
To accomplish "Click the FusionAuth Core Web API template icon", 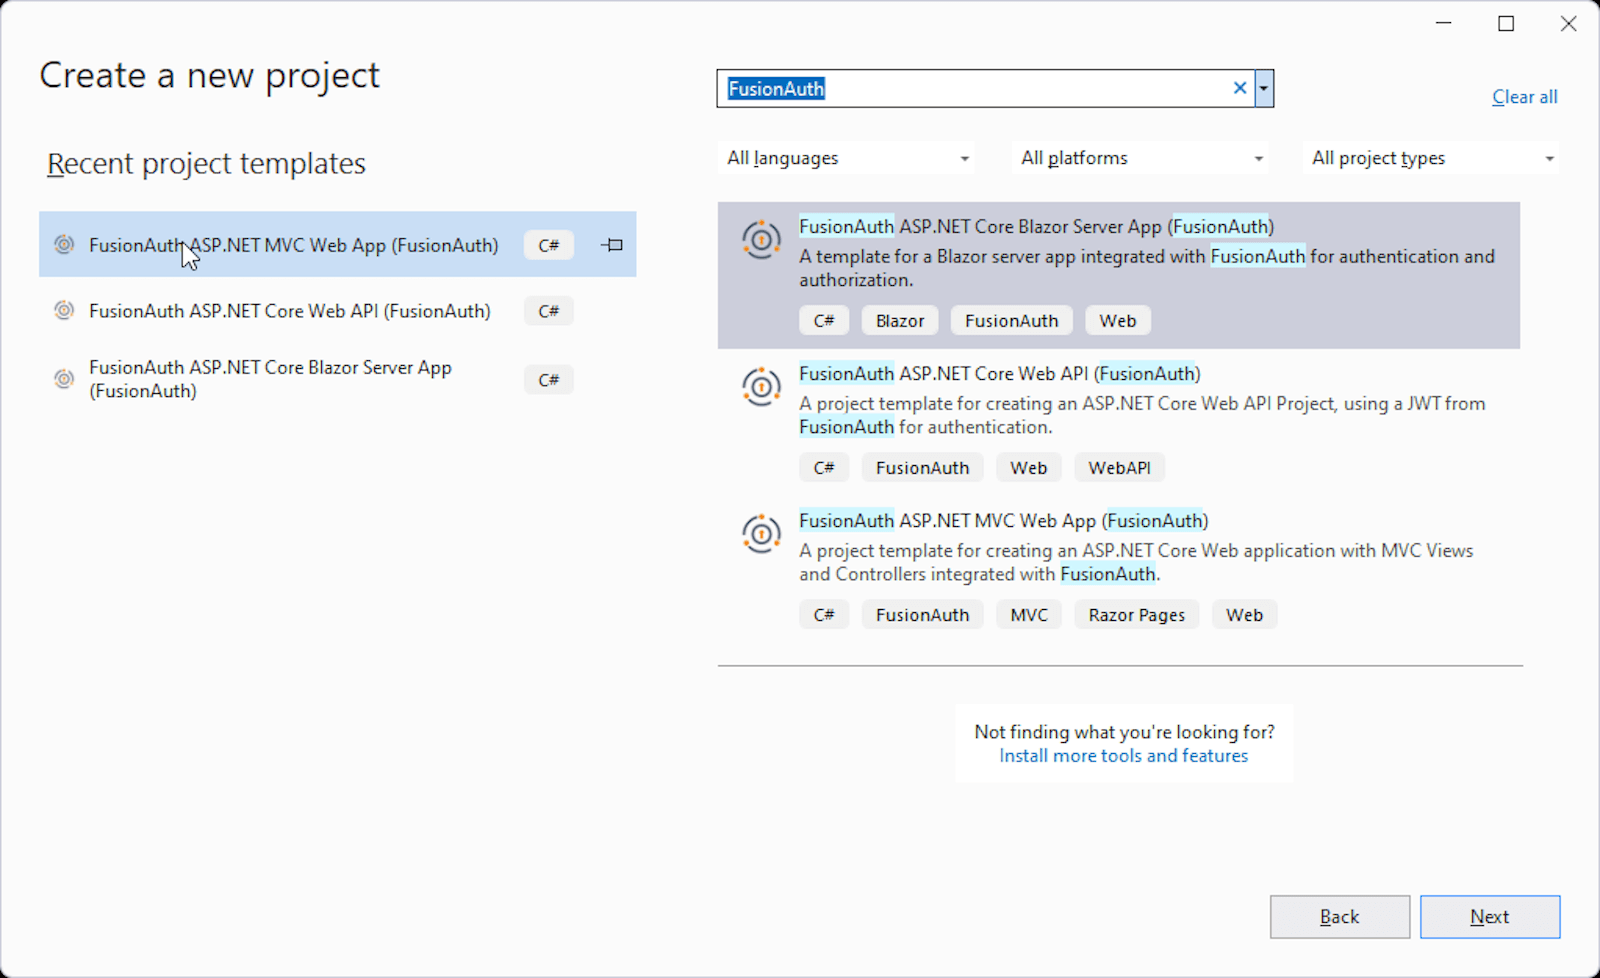I will click(x=761, y=387).
